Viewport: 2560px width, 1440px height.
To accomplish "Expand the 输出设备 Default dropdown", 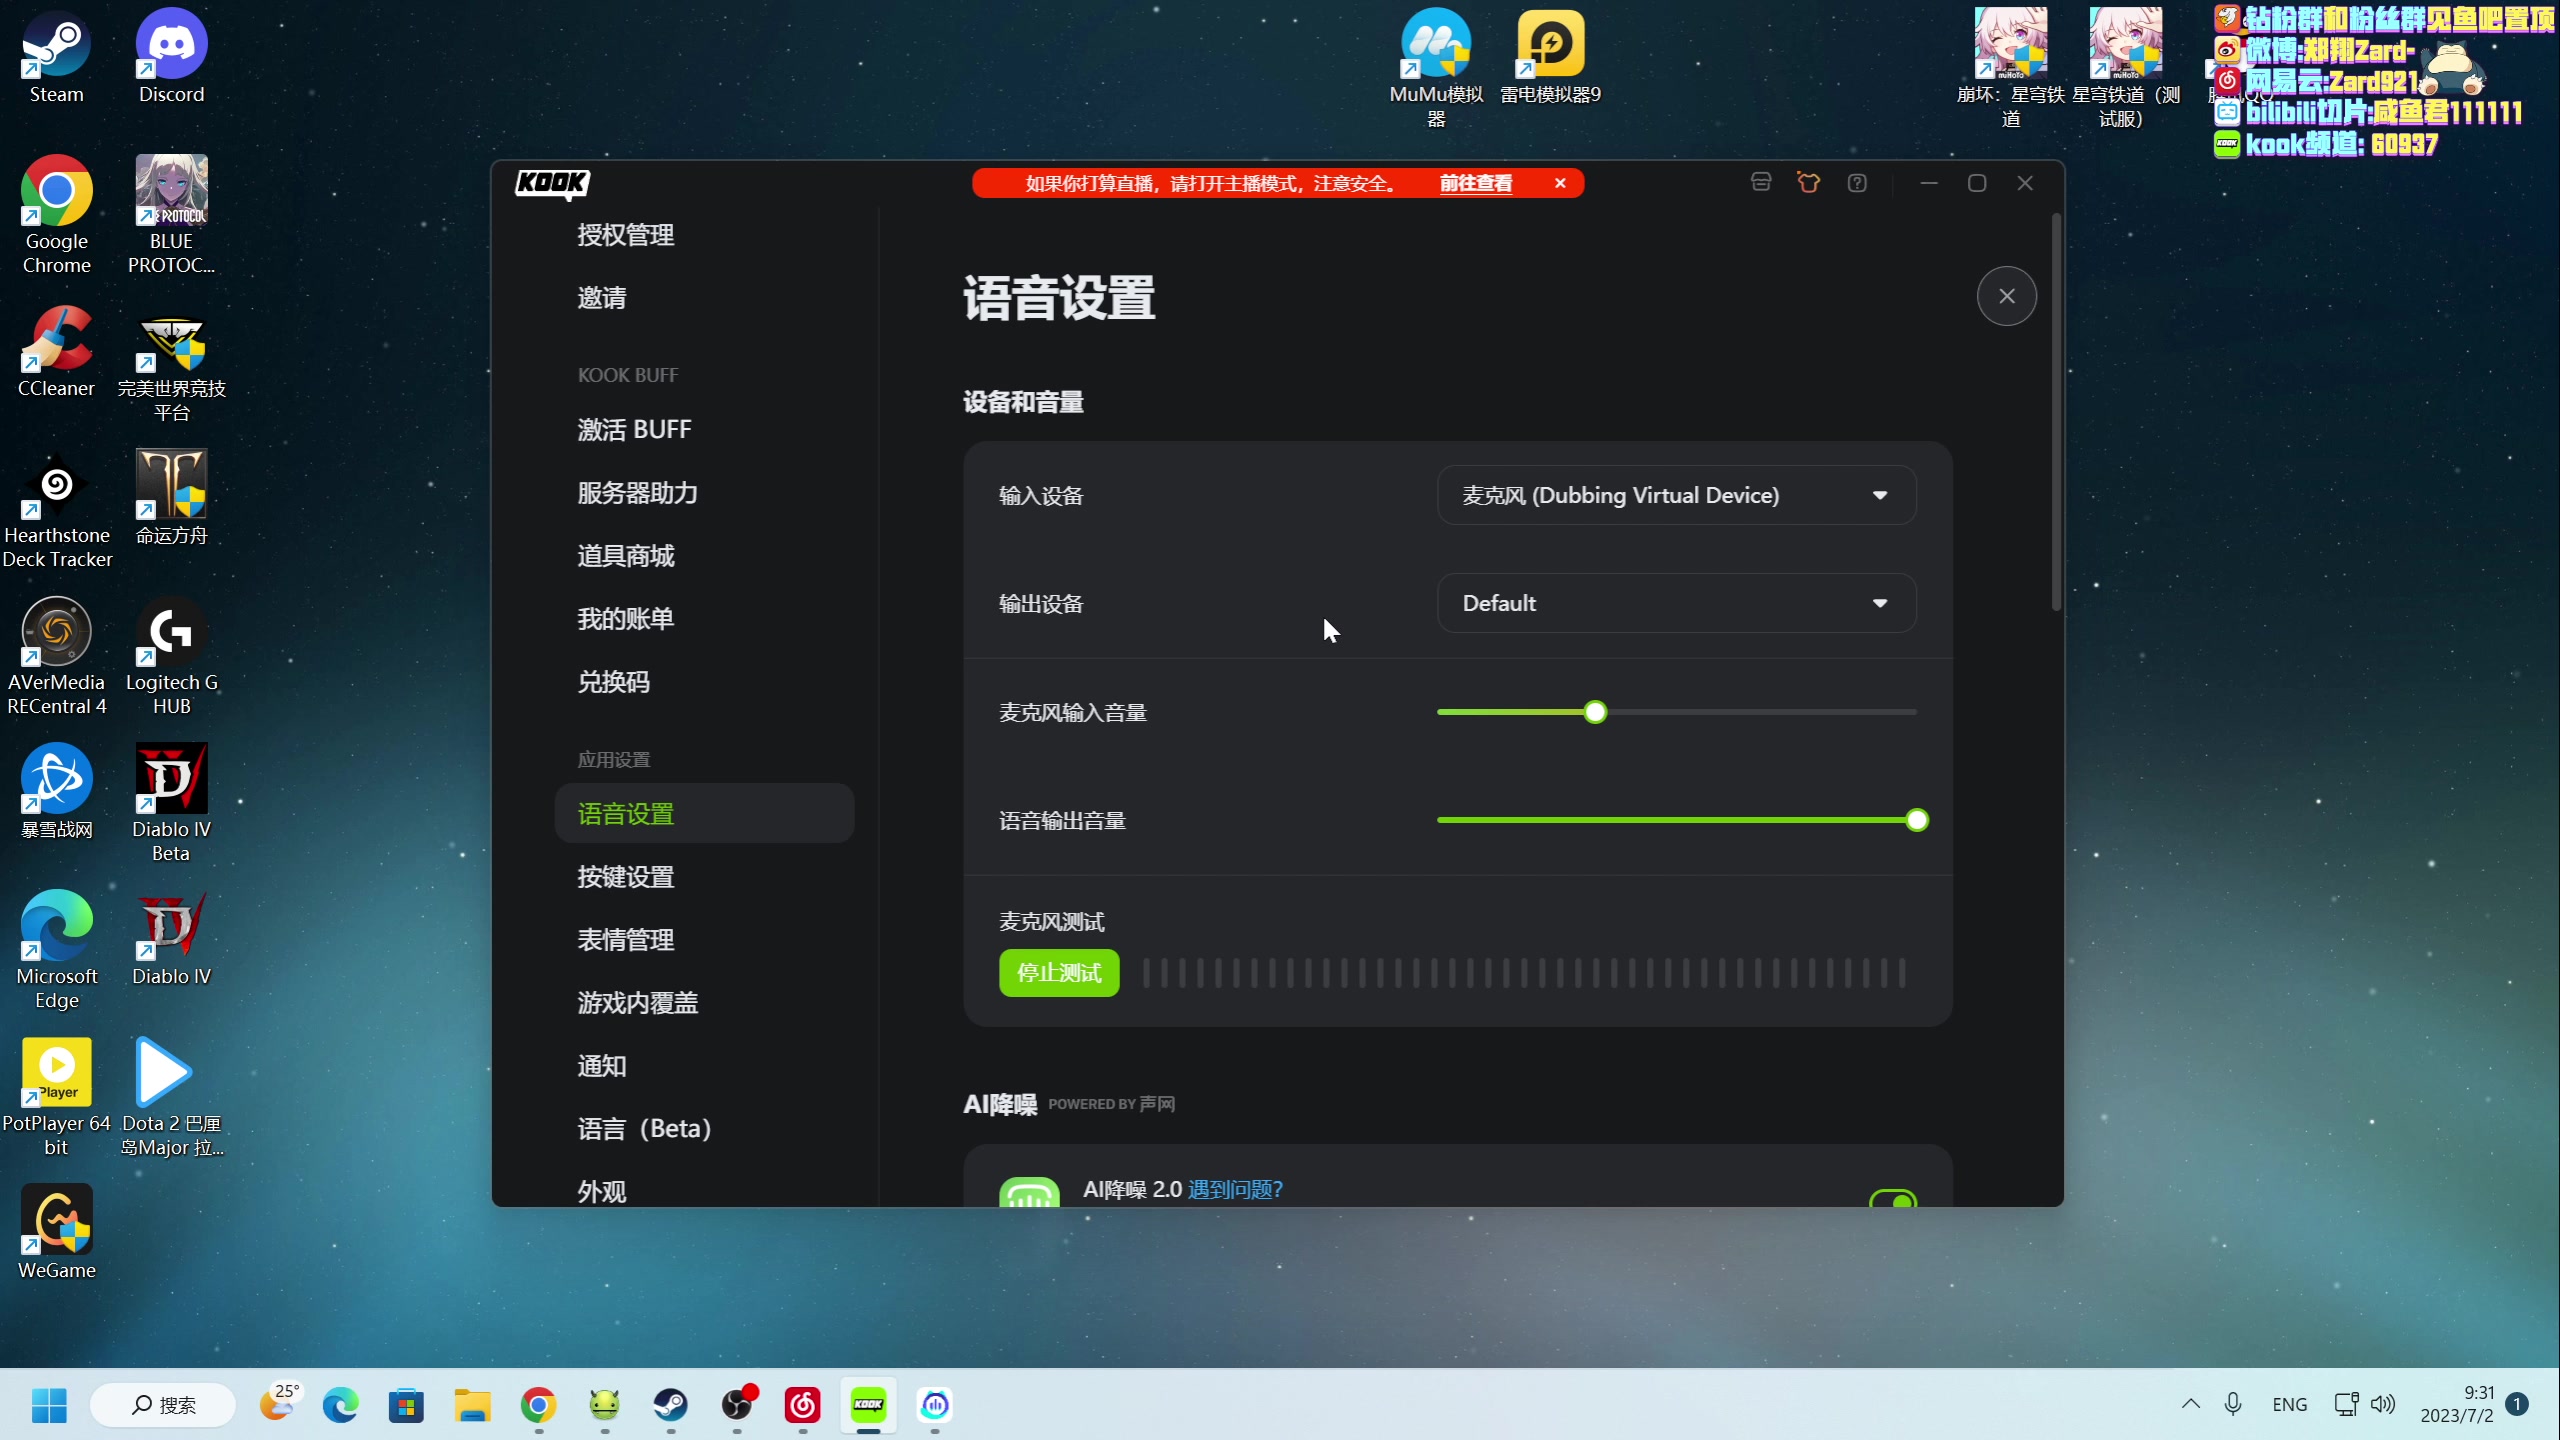I will (x=1676, y=603).
